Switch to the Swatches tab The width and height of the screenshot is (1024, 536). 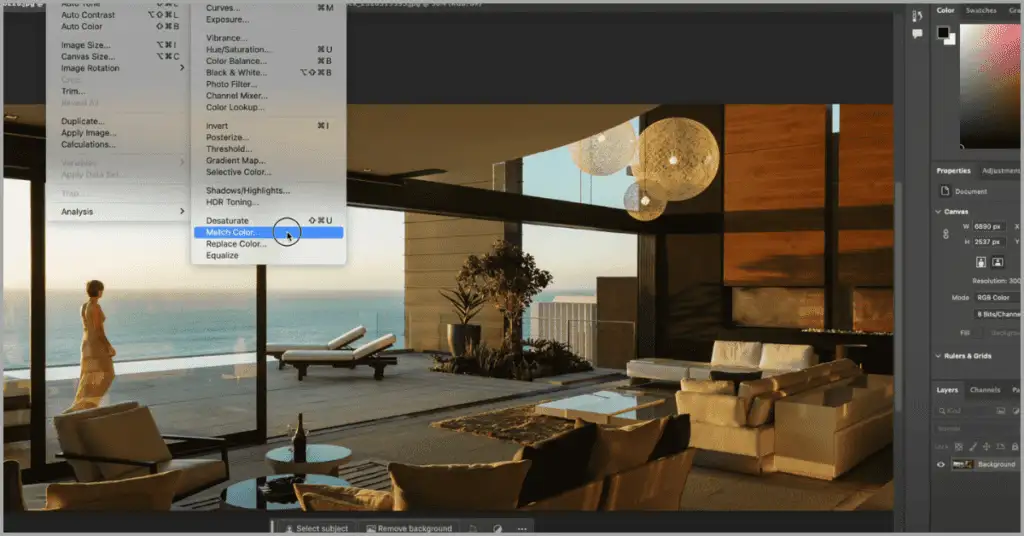[x=981, y=10]
